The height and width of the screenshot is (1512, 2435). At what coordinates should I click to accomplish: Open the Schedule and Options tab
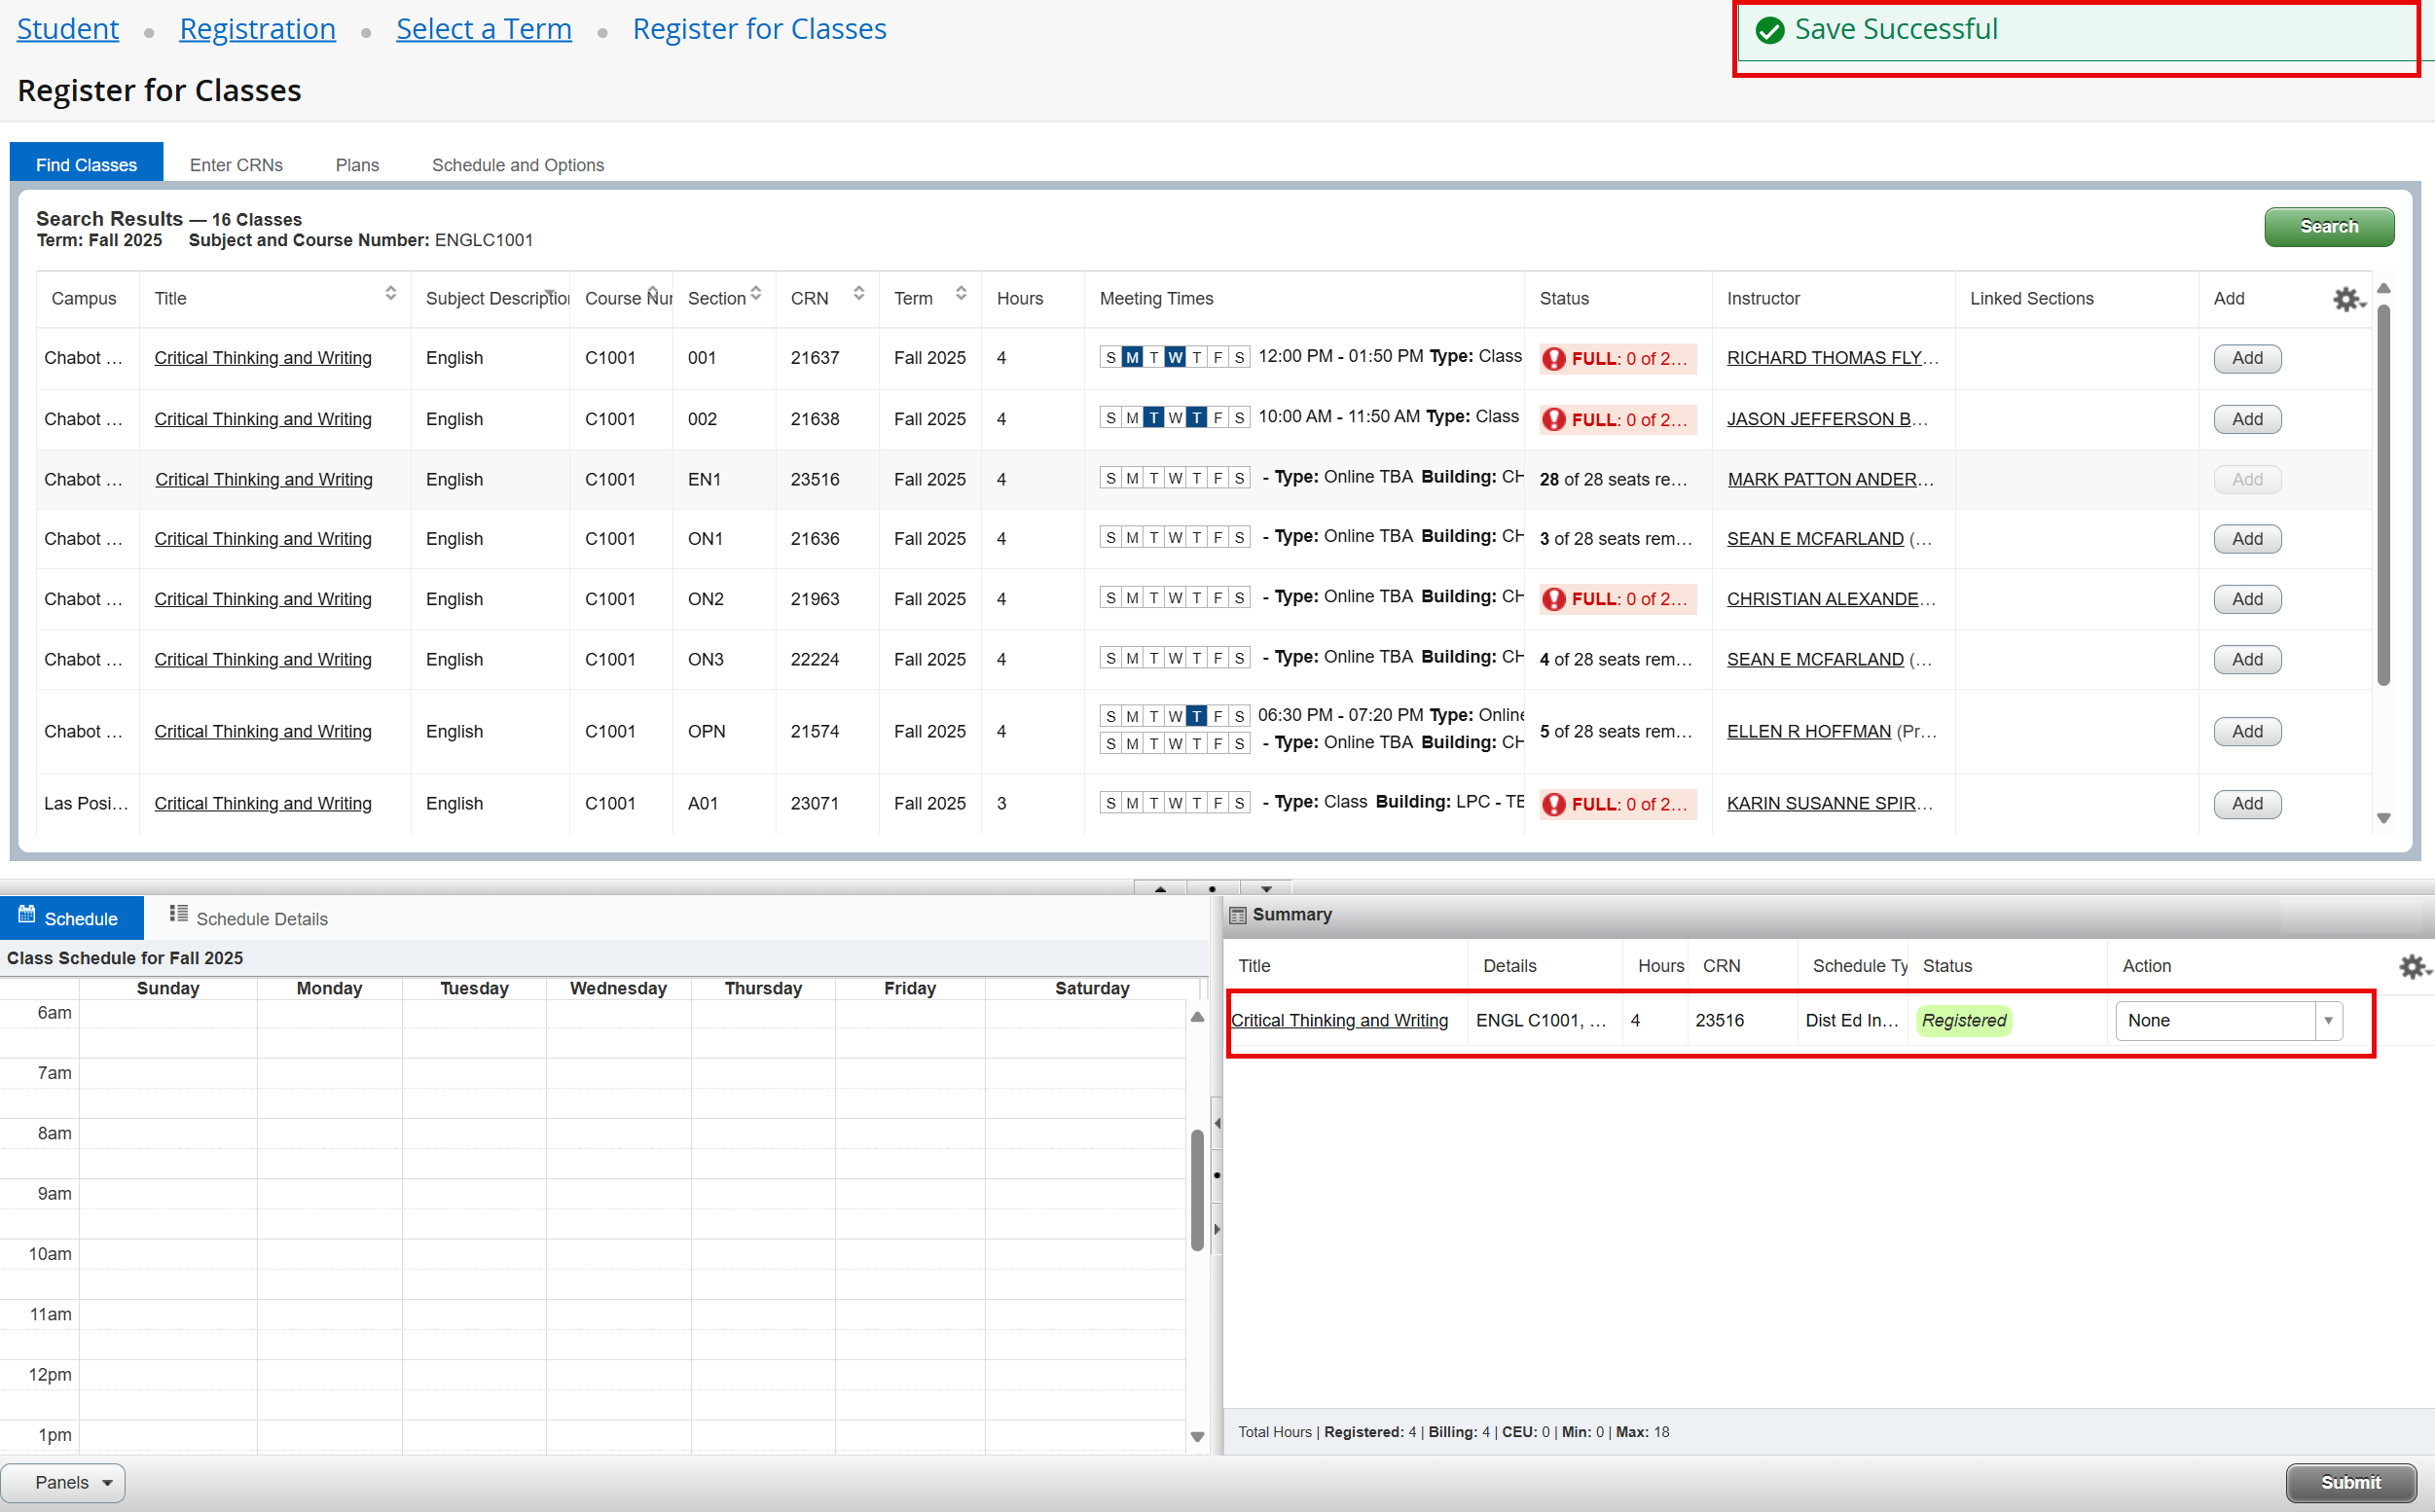[517, 165]
